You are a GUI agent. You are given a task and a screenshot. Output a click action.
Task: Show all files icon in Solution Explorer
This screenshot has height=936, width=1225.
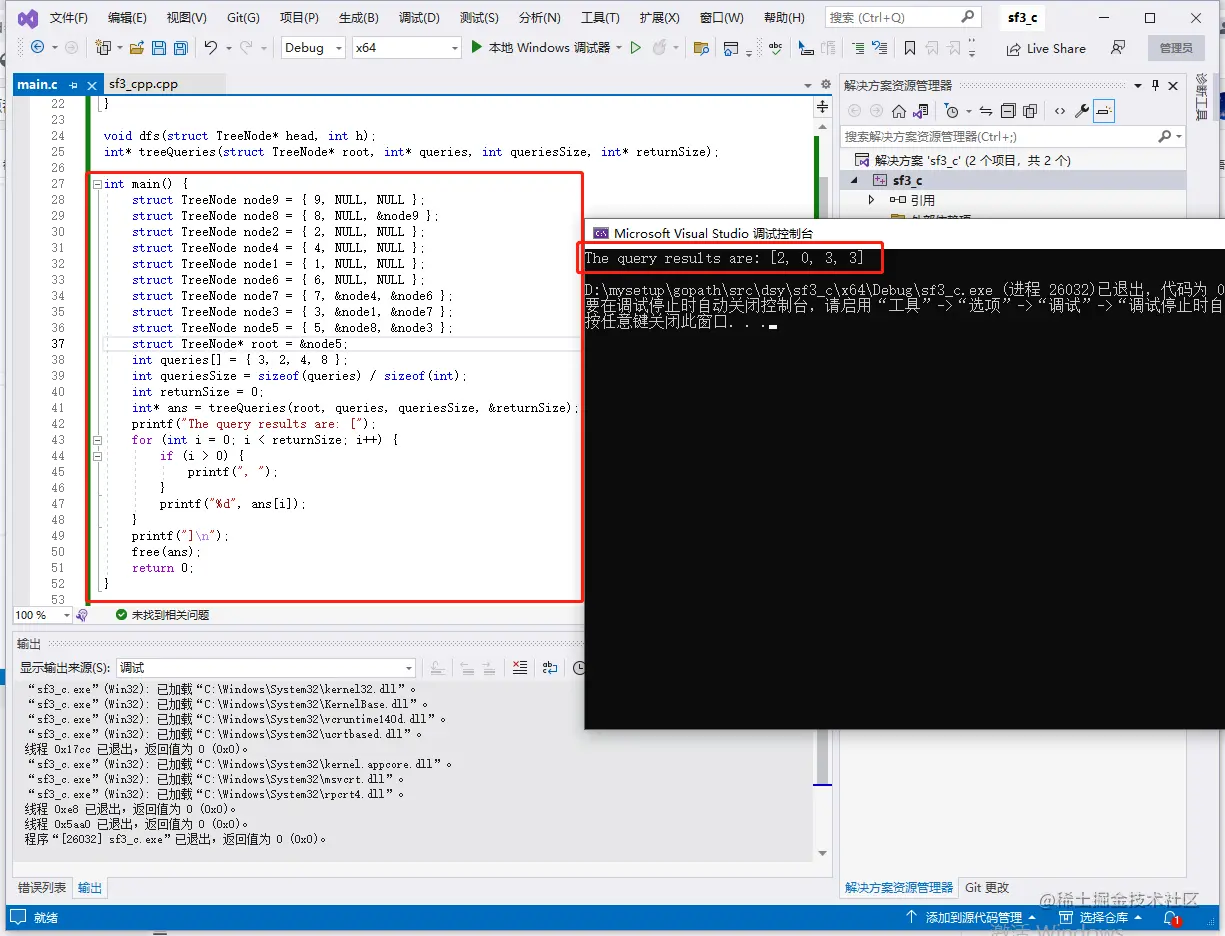click(1030, 111)
